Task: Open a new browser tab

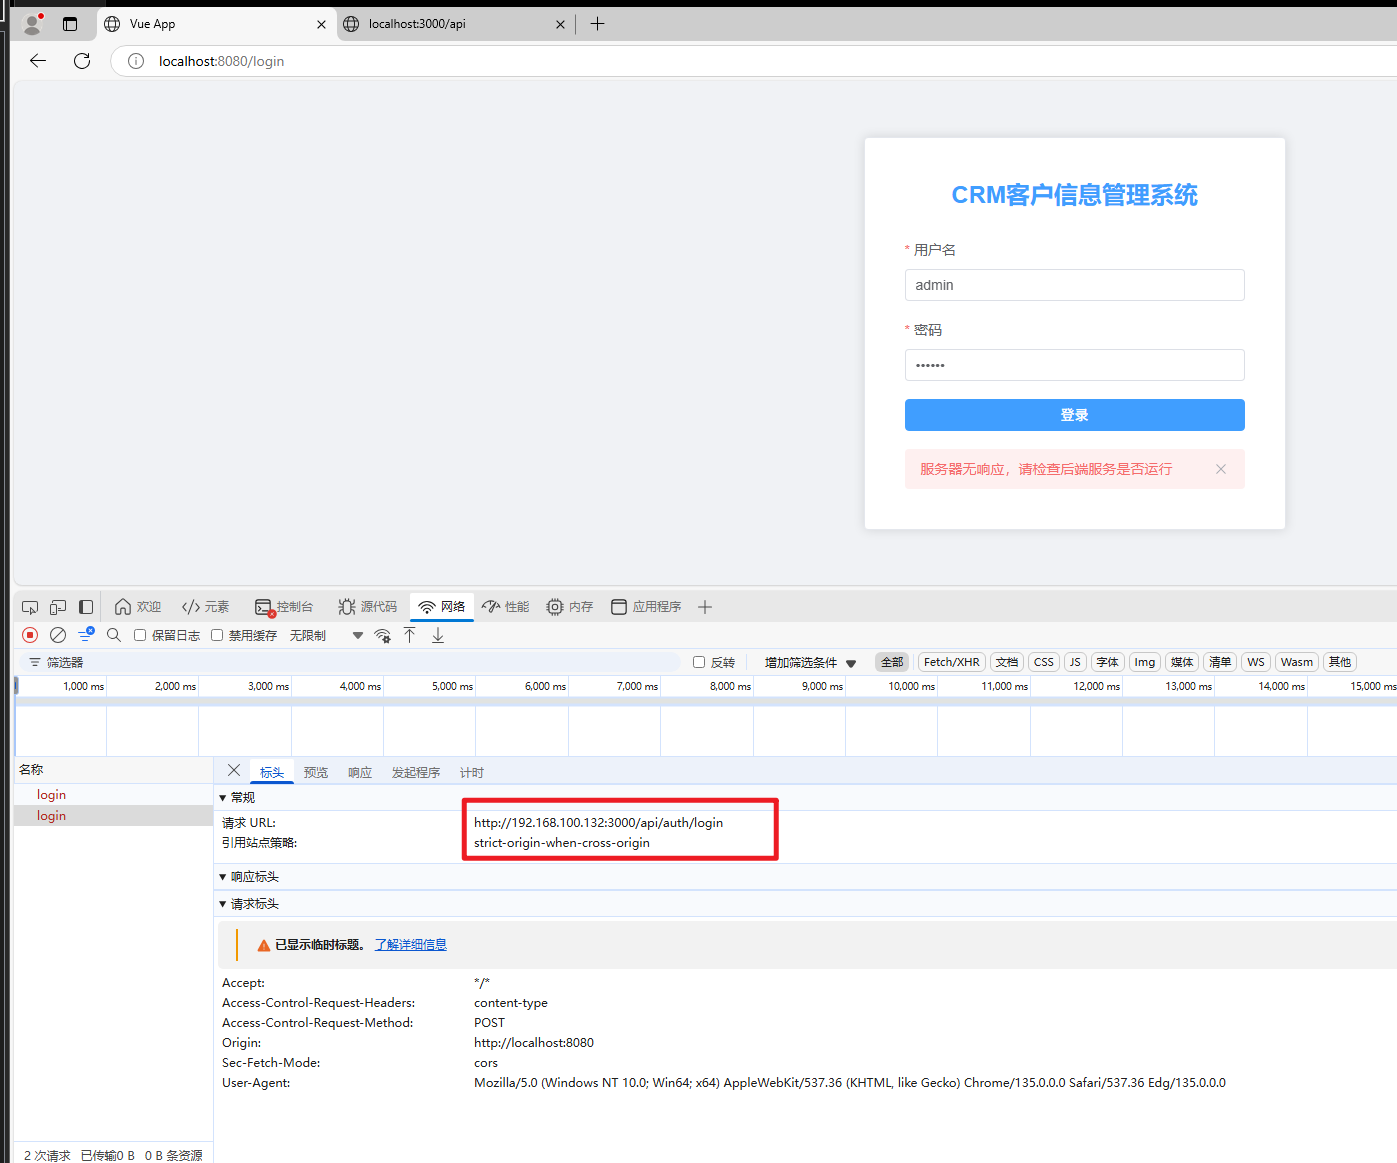Action: pos(597,24)
